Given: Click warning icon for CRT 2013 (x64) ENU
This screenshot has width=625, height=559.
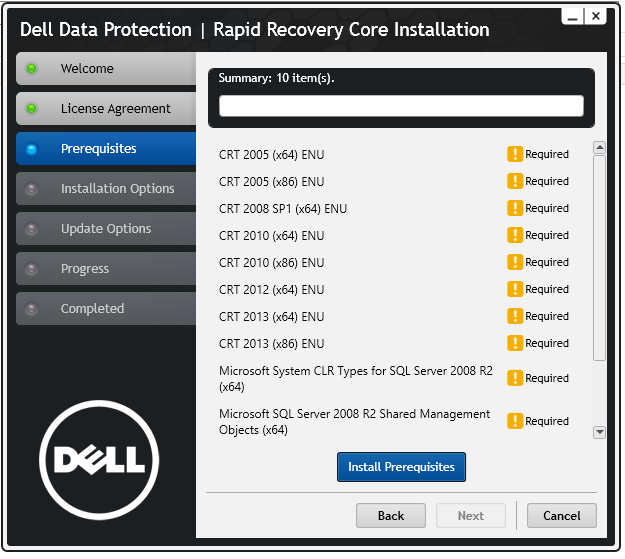Looking at the screenshot, I should [515, 316].
